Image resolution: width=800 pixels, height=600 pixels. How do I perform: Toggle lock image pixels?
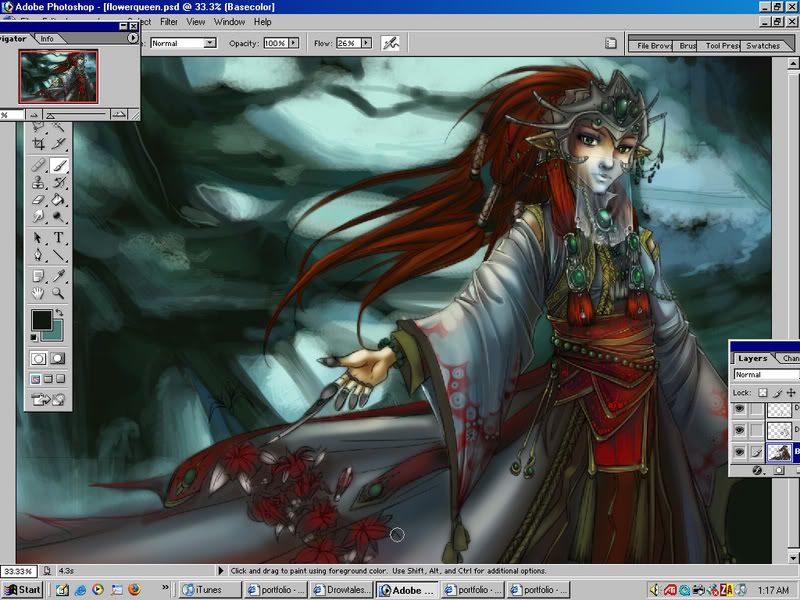pyautogui.click(x=777, y=392)
